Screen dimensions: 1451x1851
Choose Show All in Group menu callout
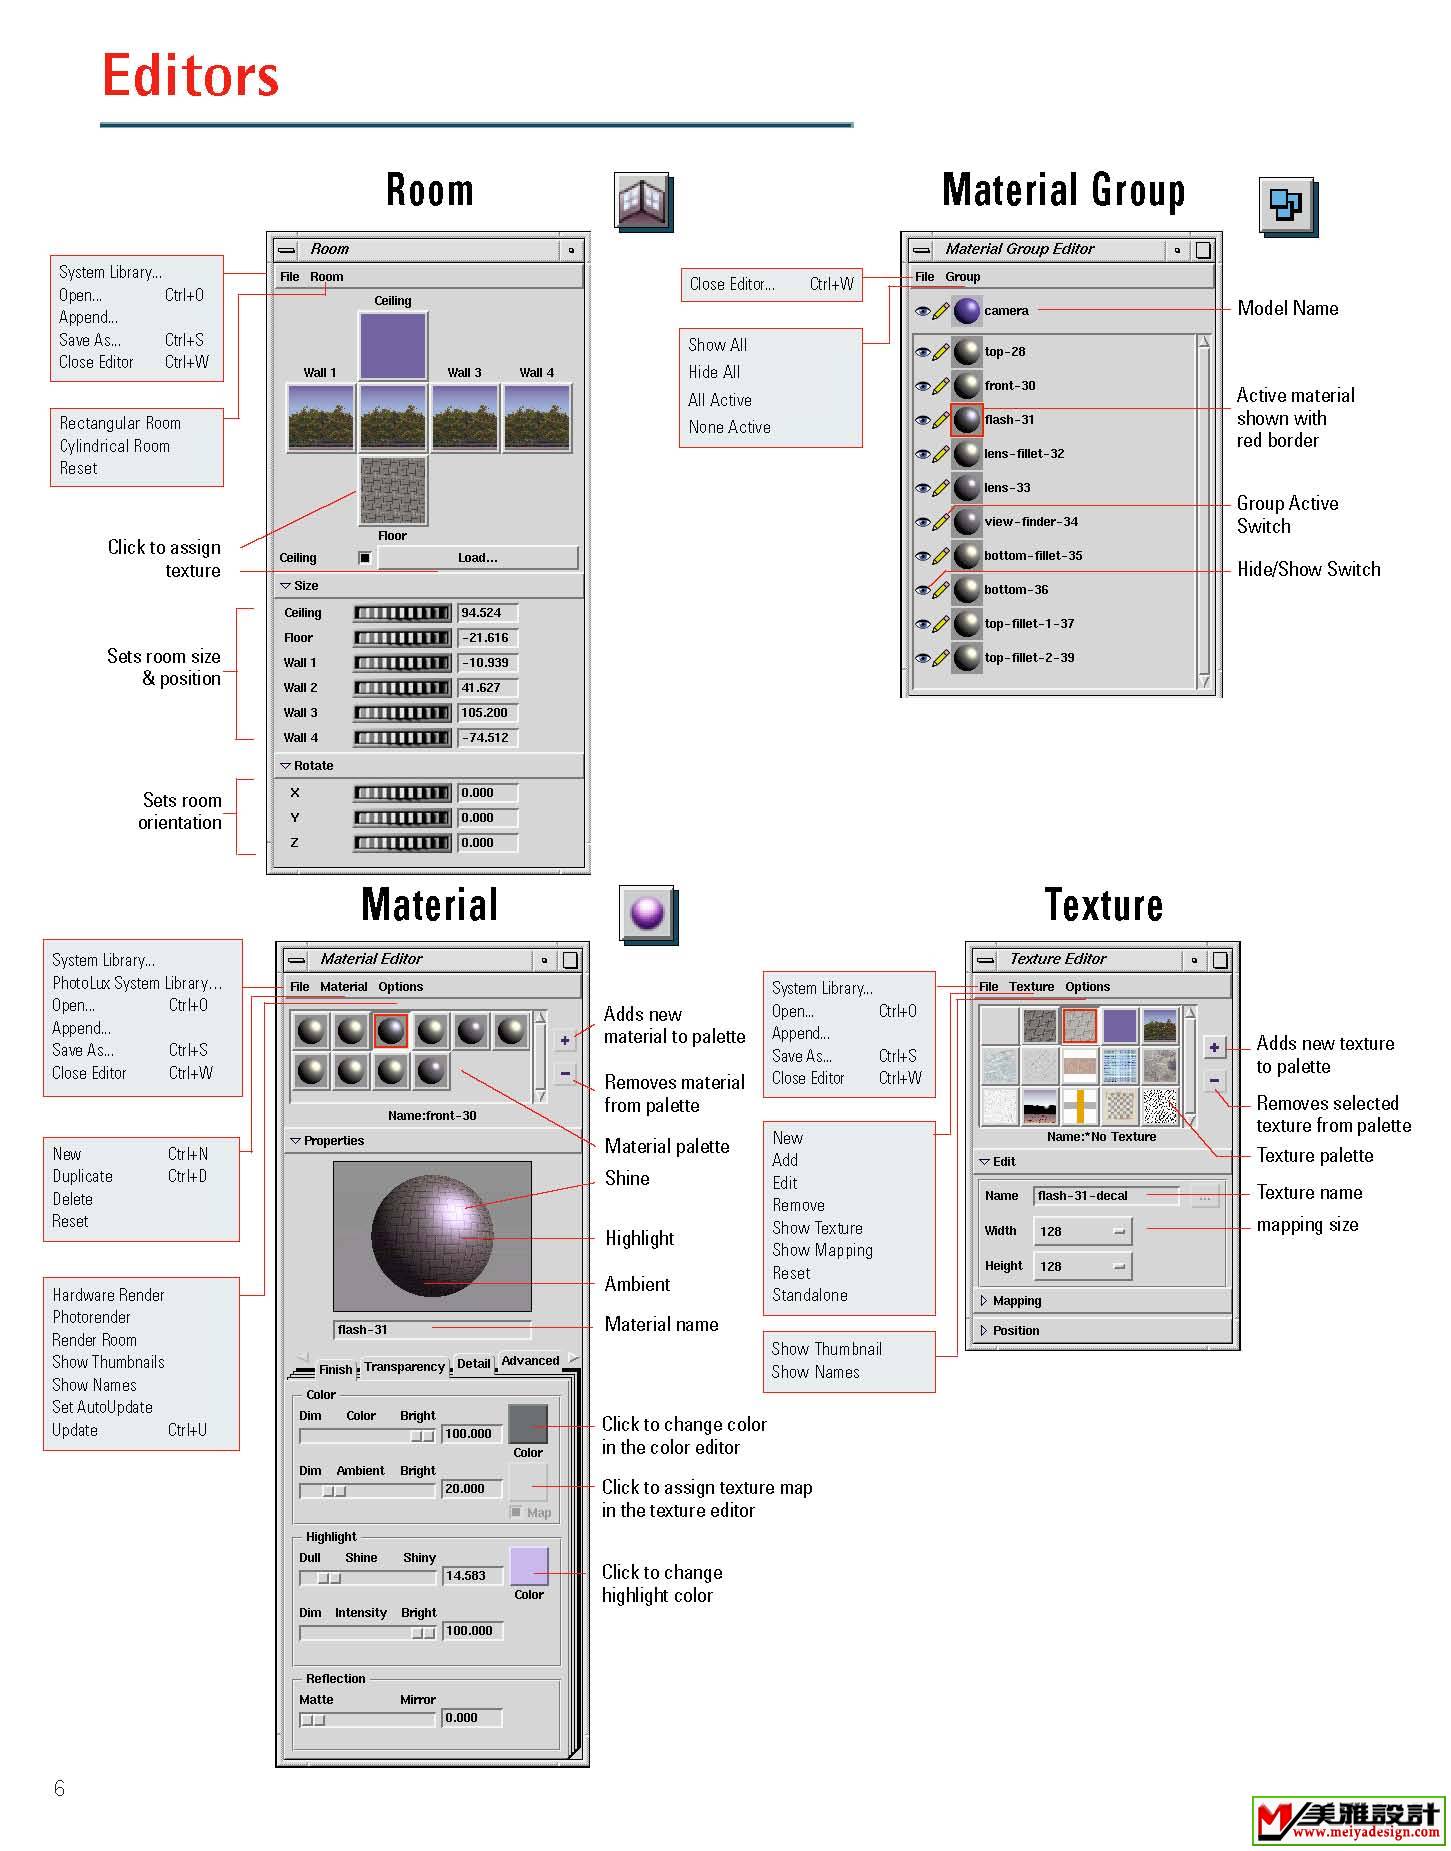point(718,345)
